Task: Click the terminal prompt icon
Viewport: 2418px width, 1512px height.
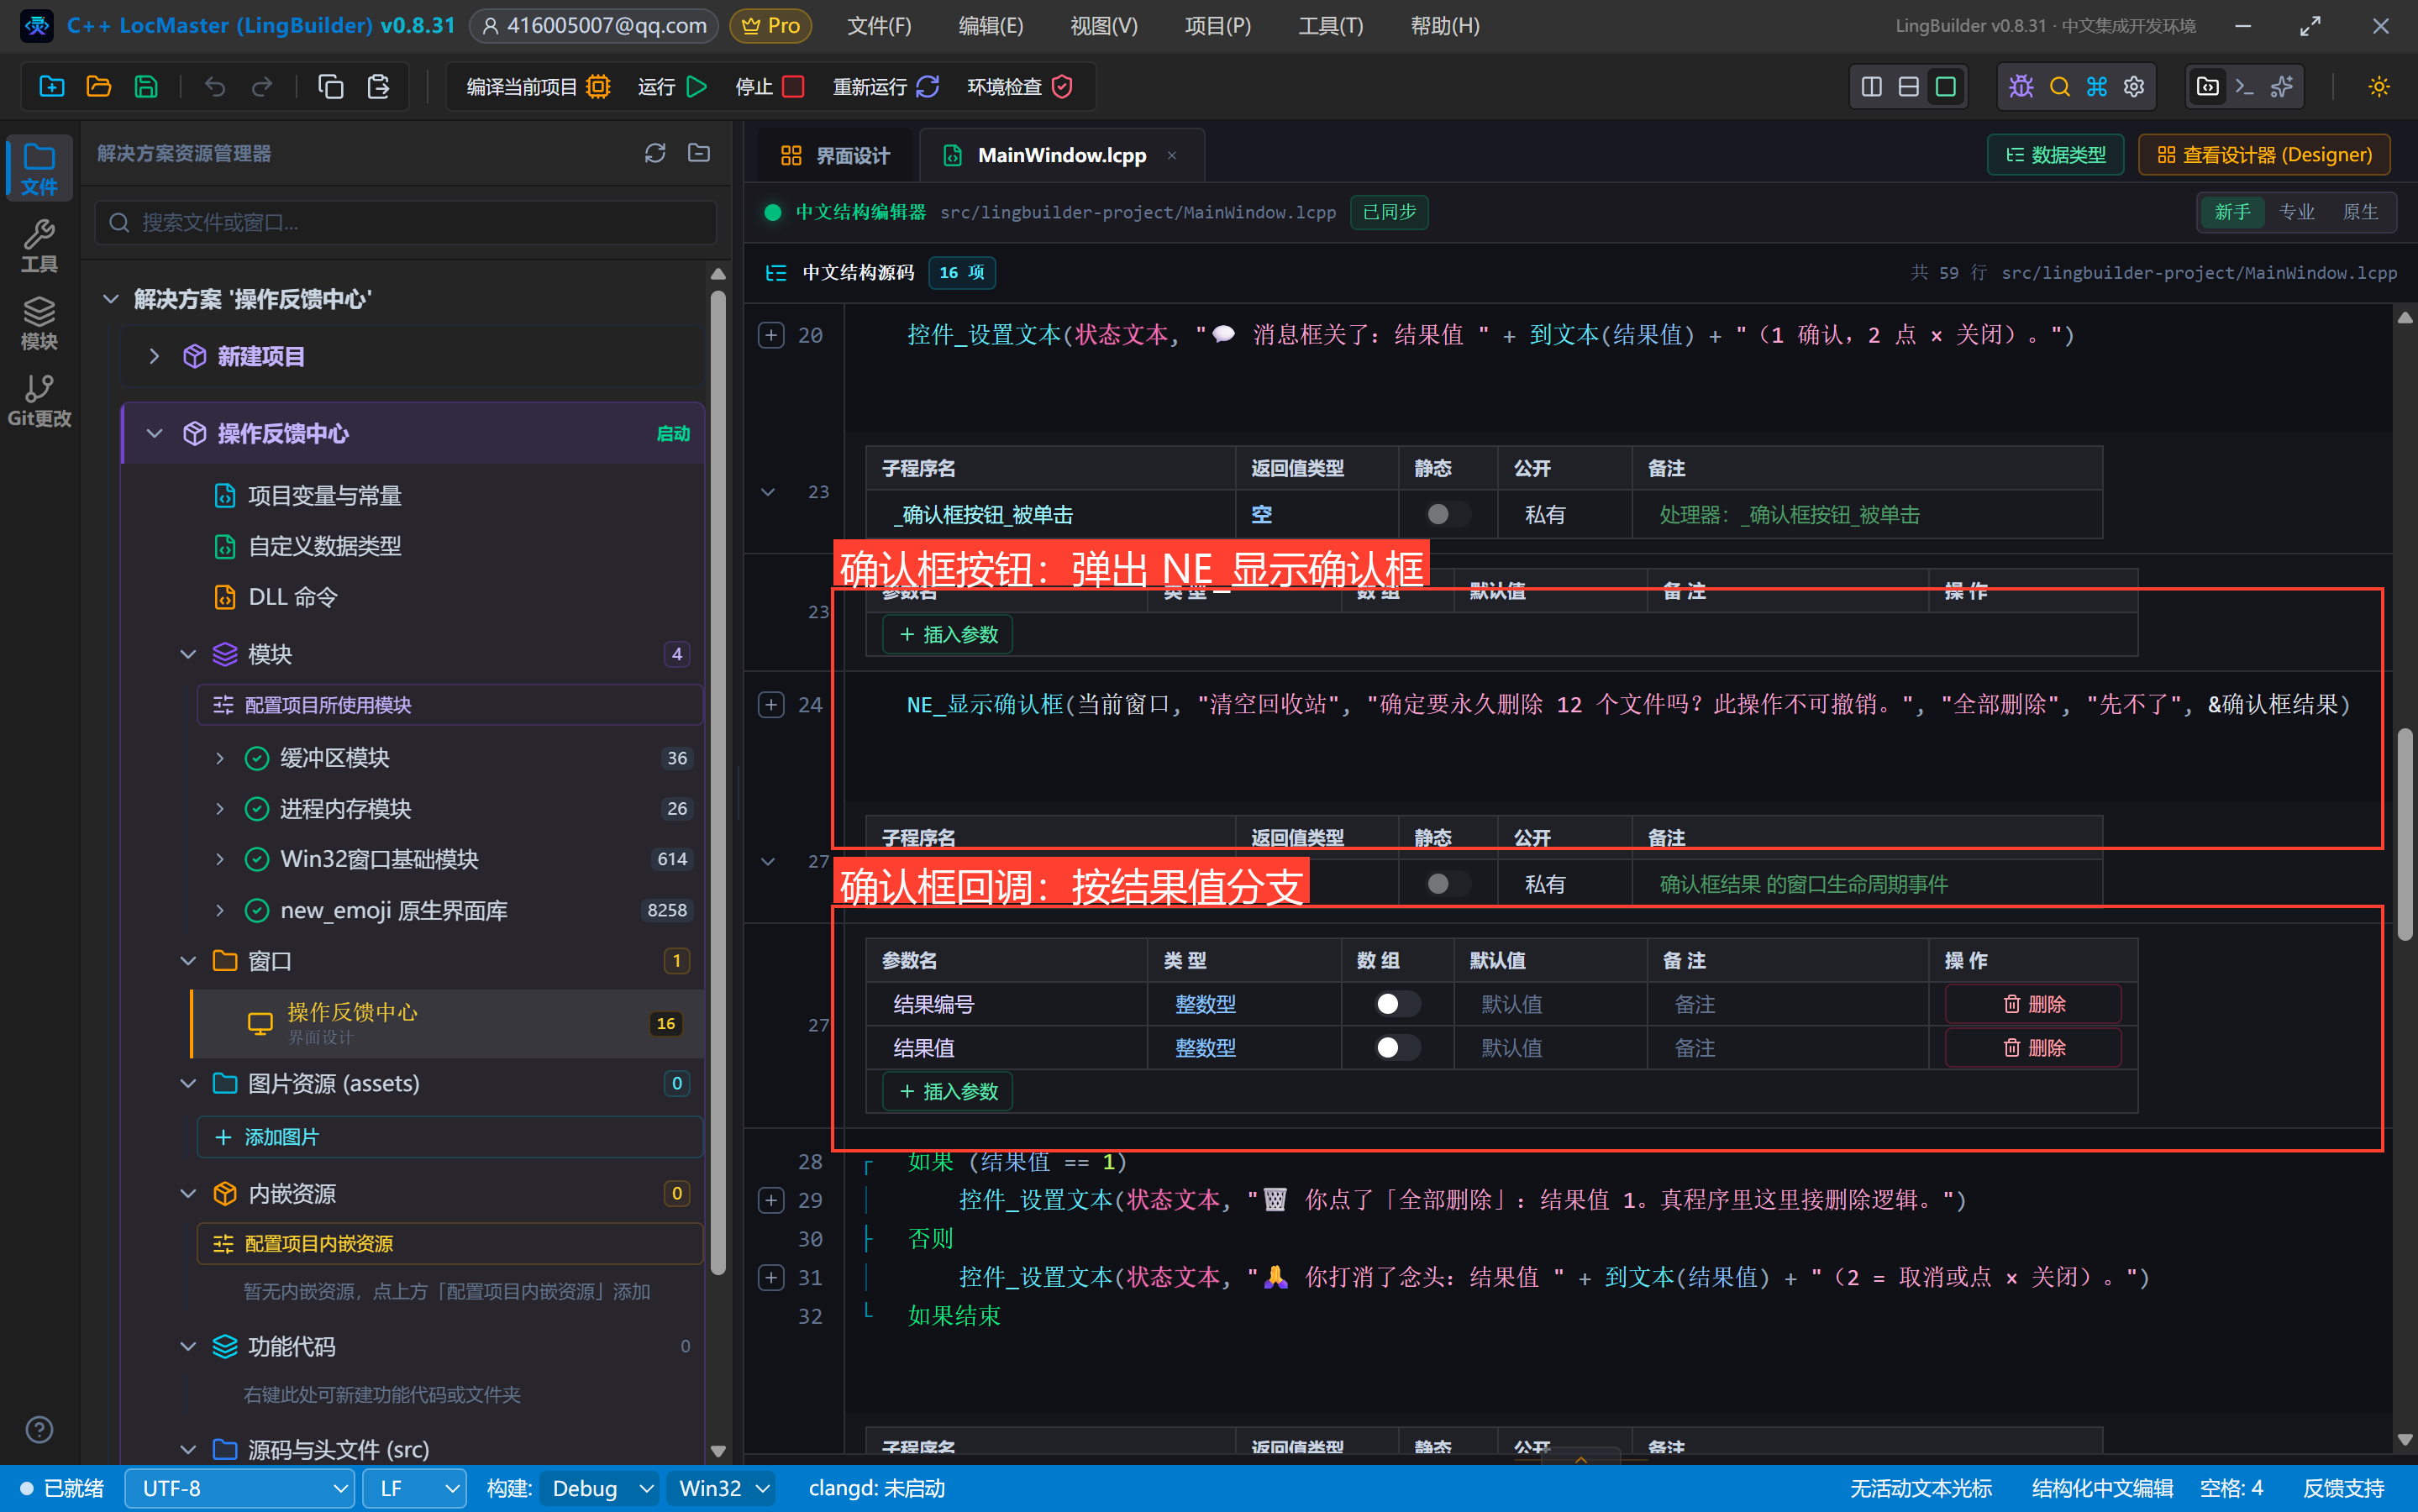Action: (2244, 87)
